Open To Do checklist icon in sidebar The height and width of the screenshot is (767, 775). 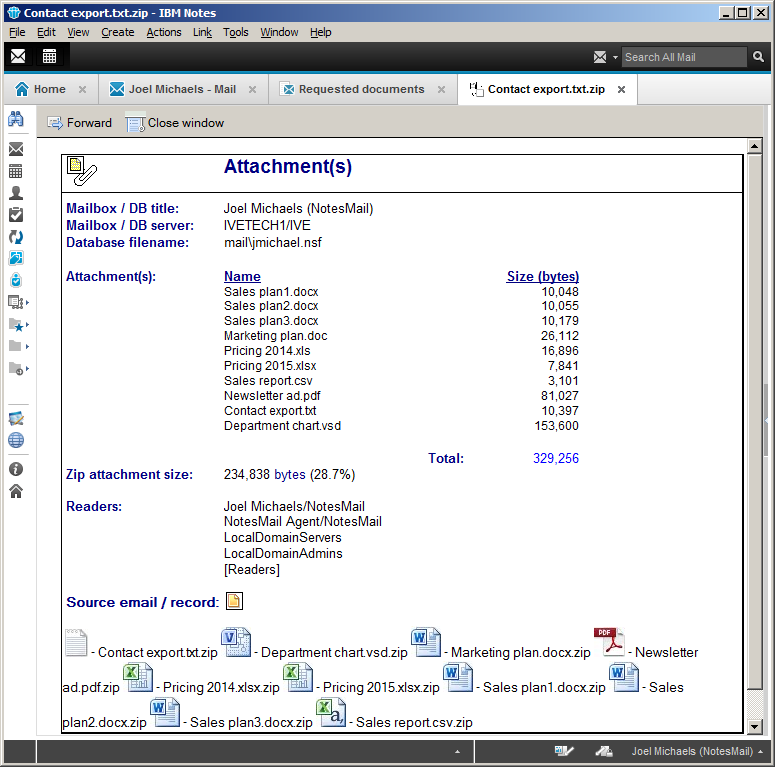[16, 214]
